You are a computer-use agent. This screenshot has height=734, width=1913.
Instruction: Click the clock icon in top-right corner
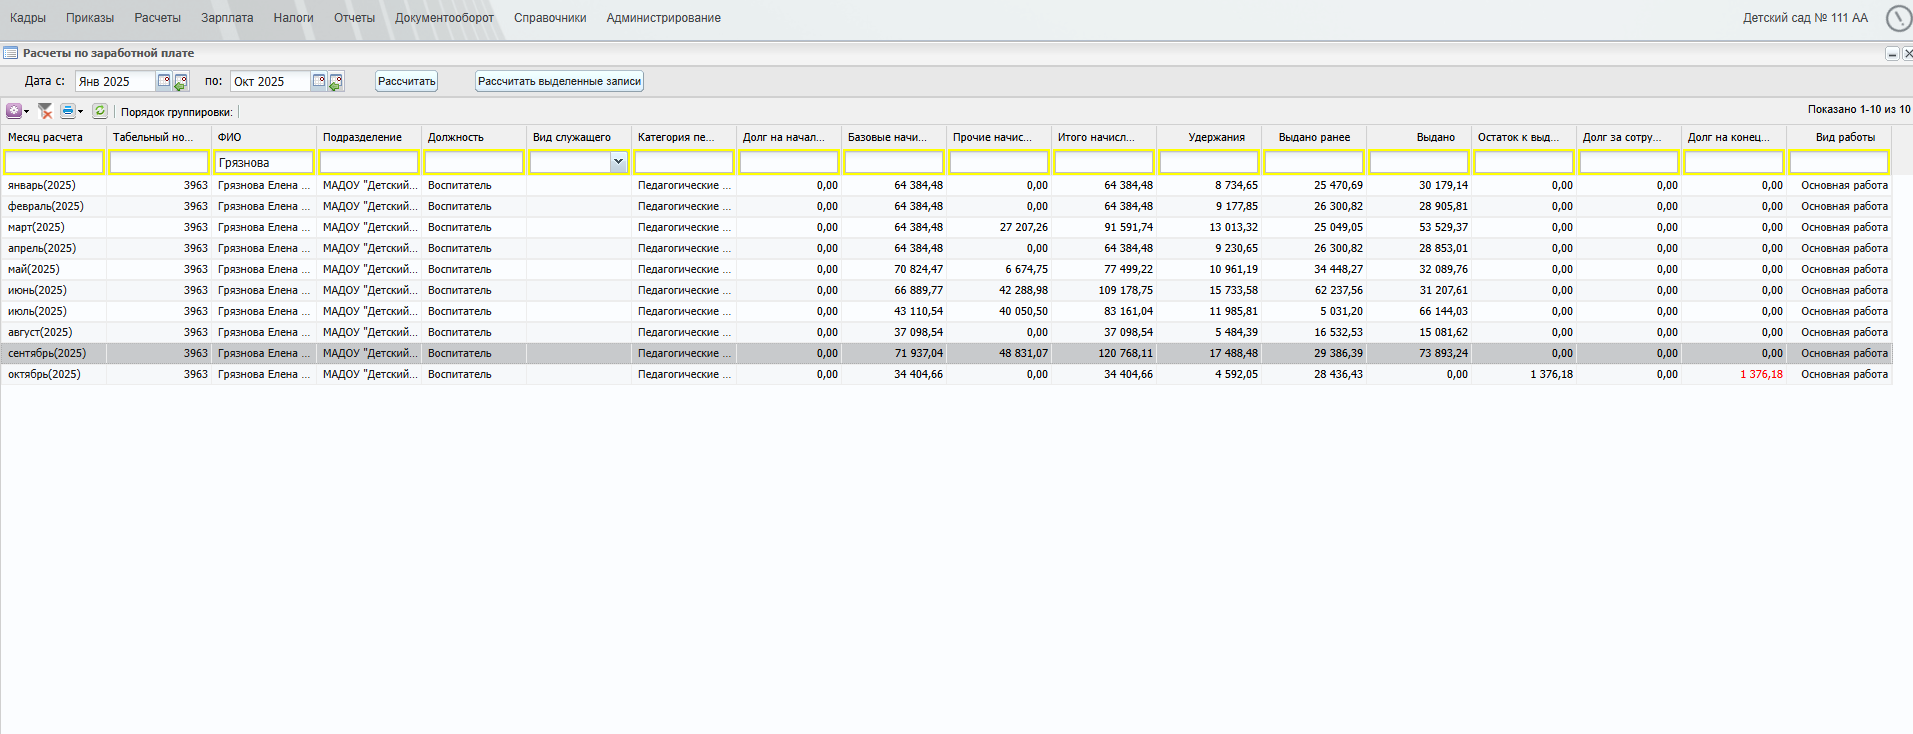pos(1897,18)
